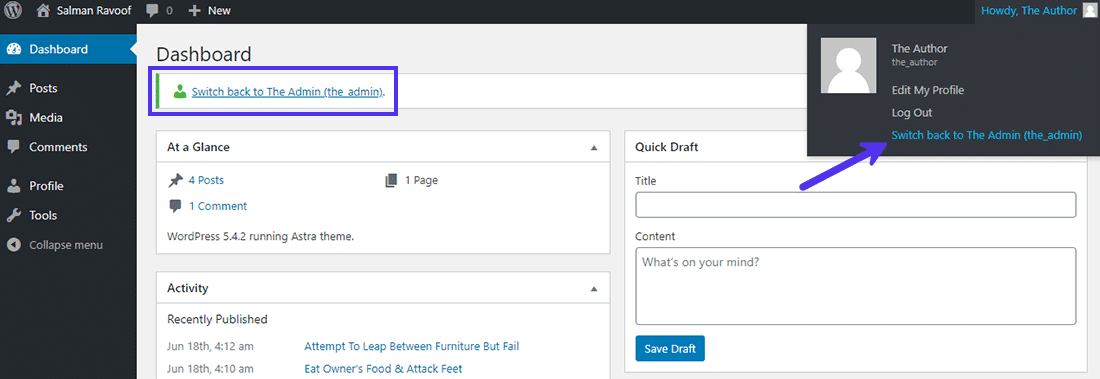
Task: Click the user avatar in account dropdown
Action: click(x=849, y=65)
